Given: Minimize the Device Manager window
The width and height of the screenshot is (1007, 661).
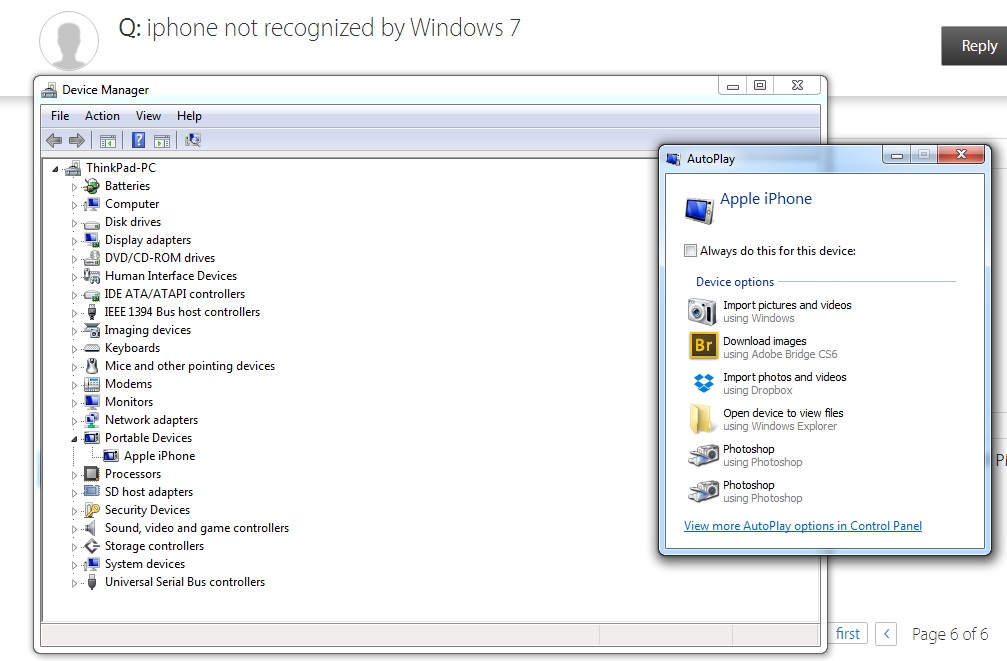Looking at the screenshot, I should coord(733,85).
